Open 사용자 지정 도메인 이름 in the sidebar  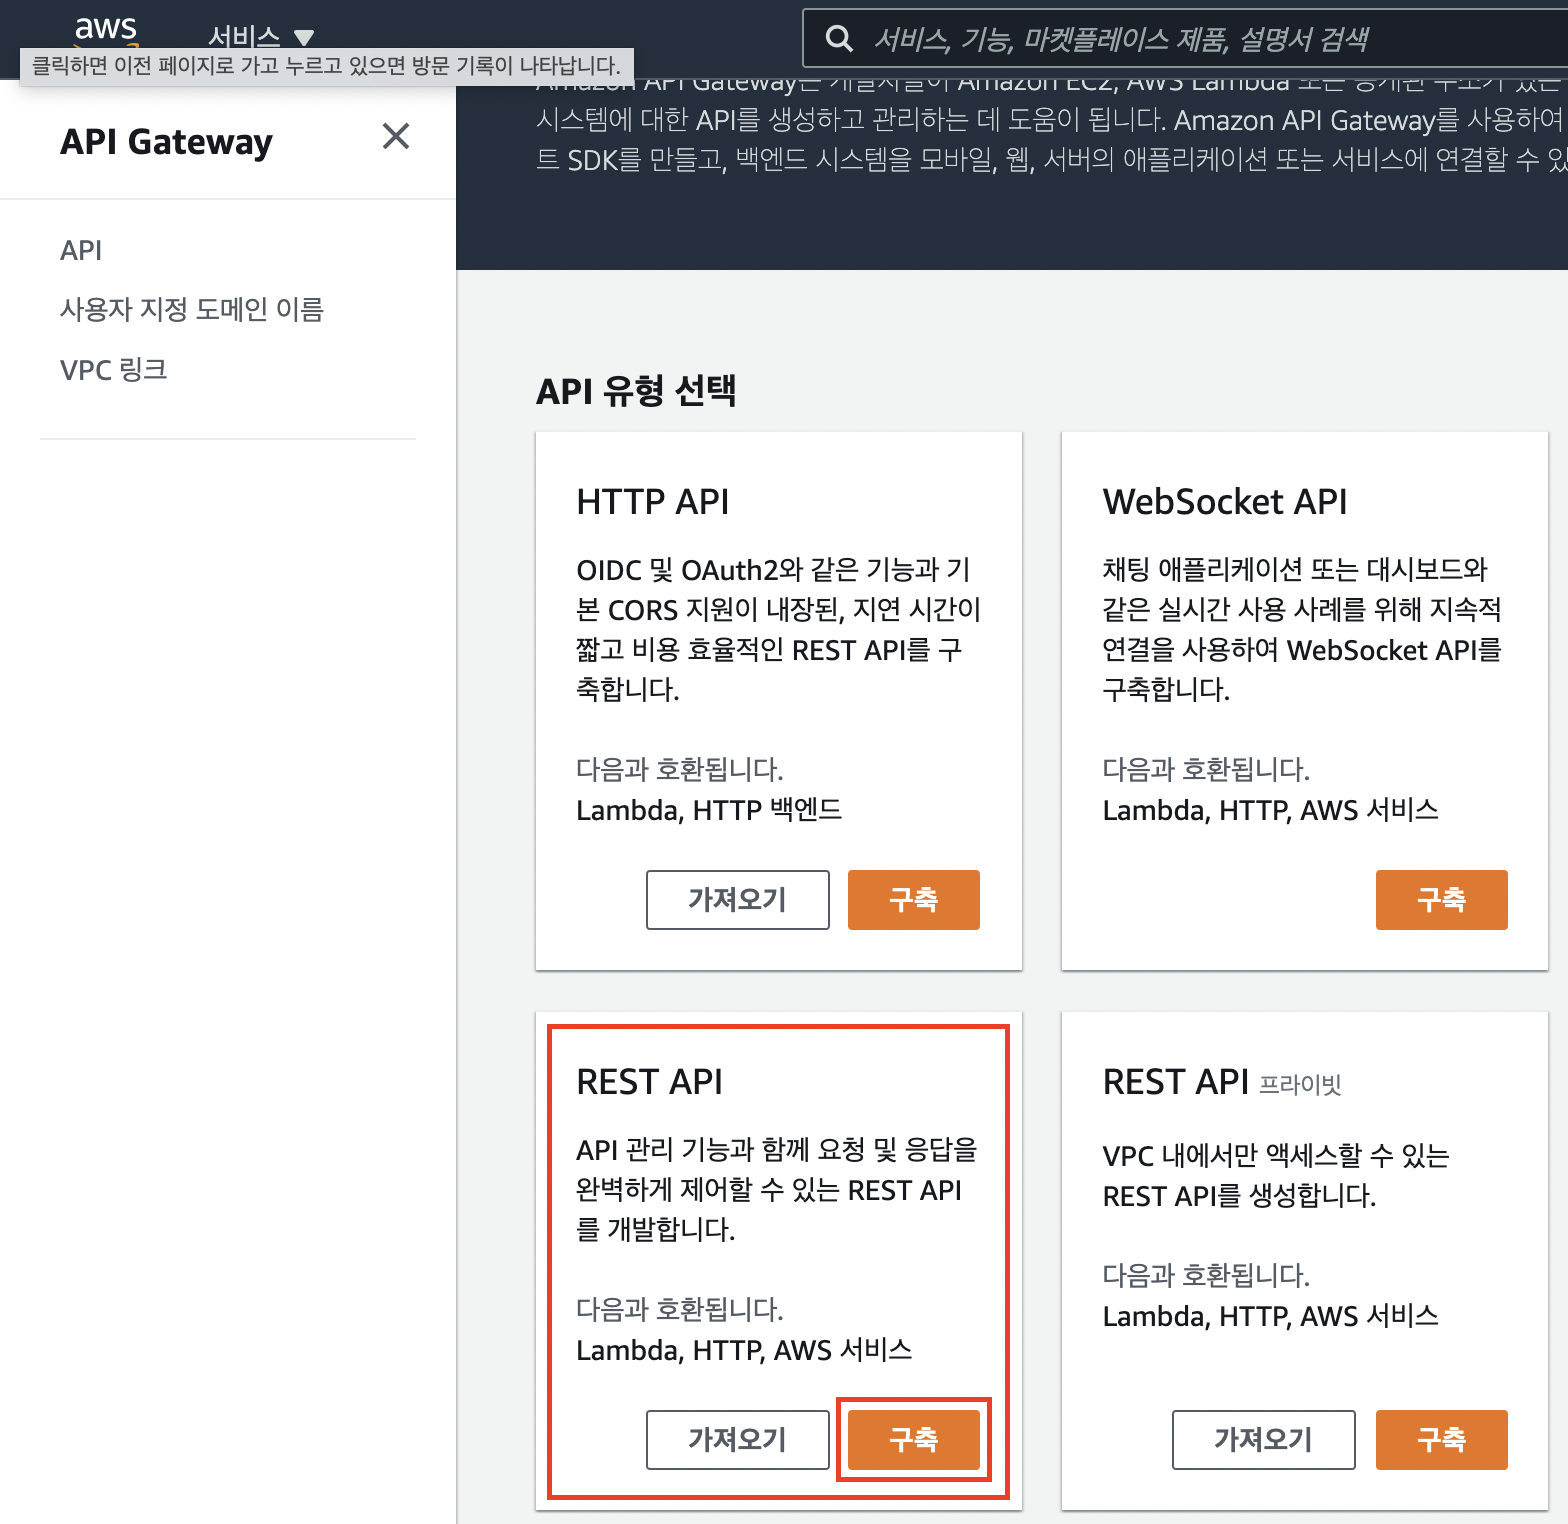click(x=192, y=309)
